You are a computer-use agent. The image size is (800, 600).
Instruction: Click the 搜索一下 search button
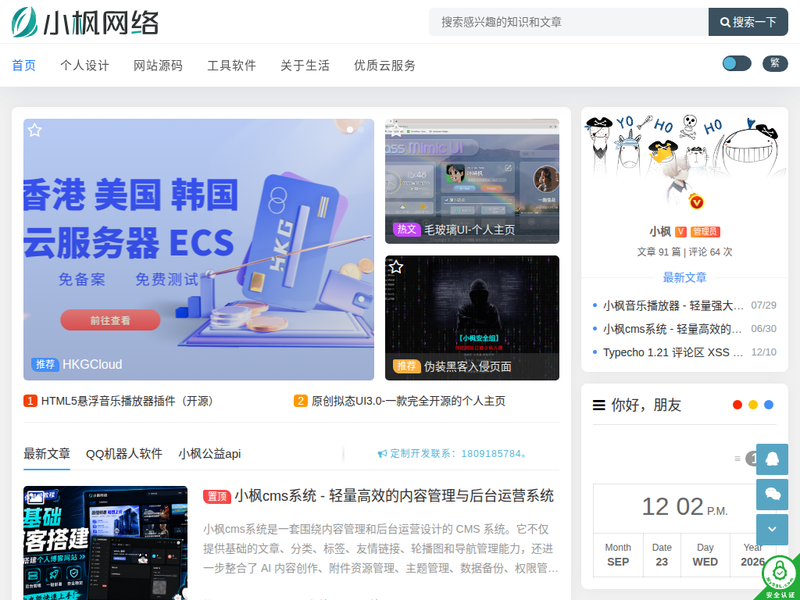748,22
